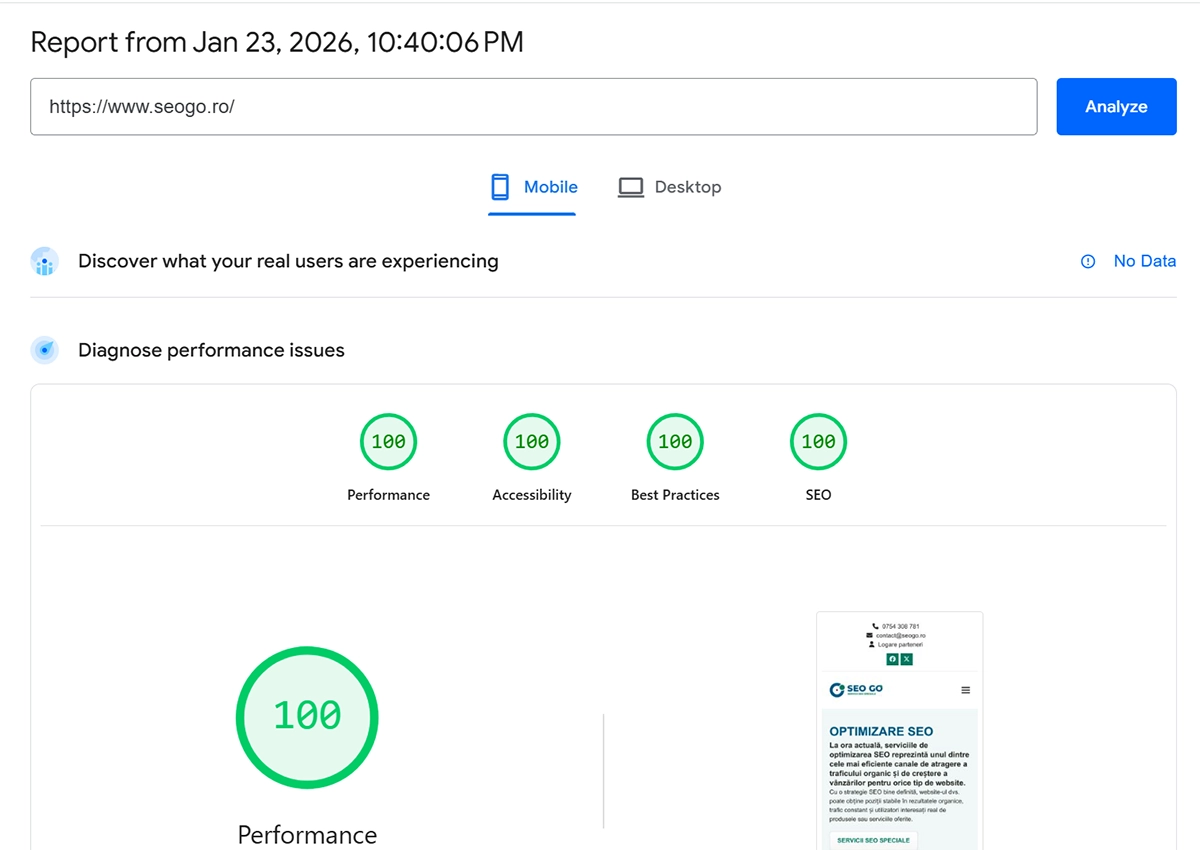Viewport: 1200px width, 850px height.
Task: Click the laptop icon on the Desktop tab
Action: point(630,186)
